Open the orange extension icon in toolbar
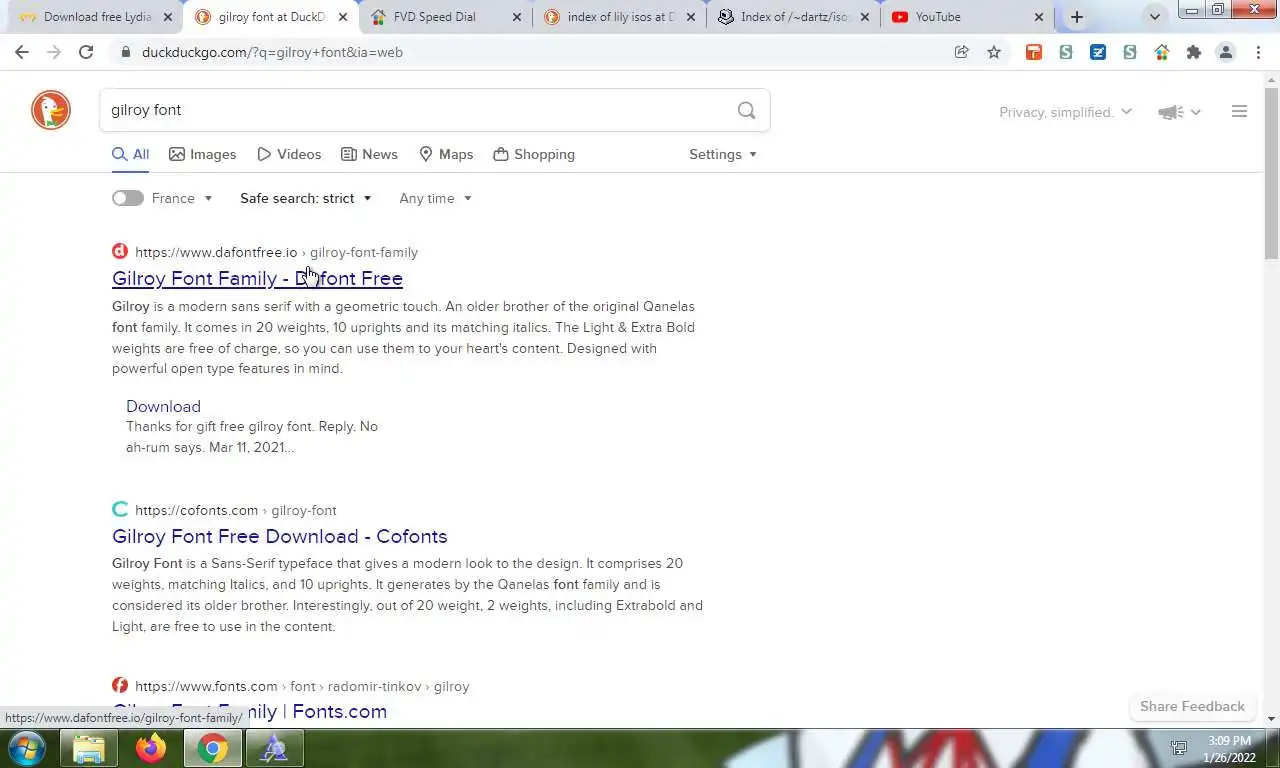 point(1034,52)
